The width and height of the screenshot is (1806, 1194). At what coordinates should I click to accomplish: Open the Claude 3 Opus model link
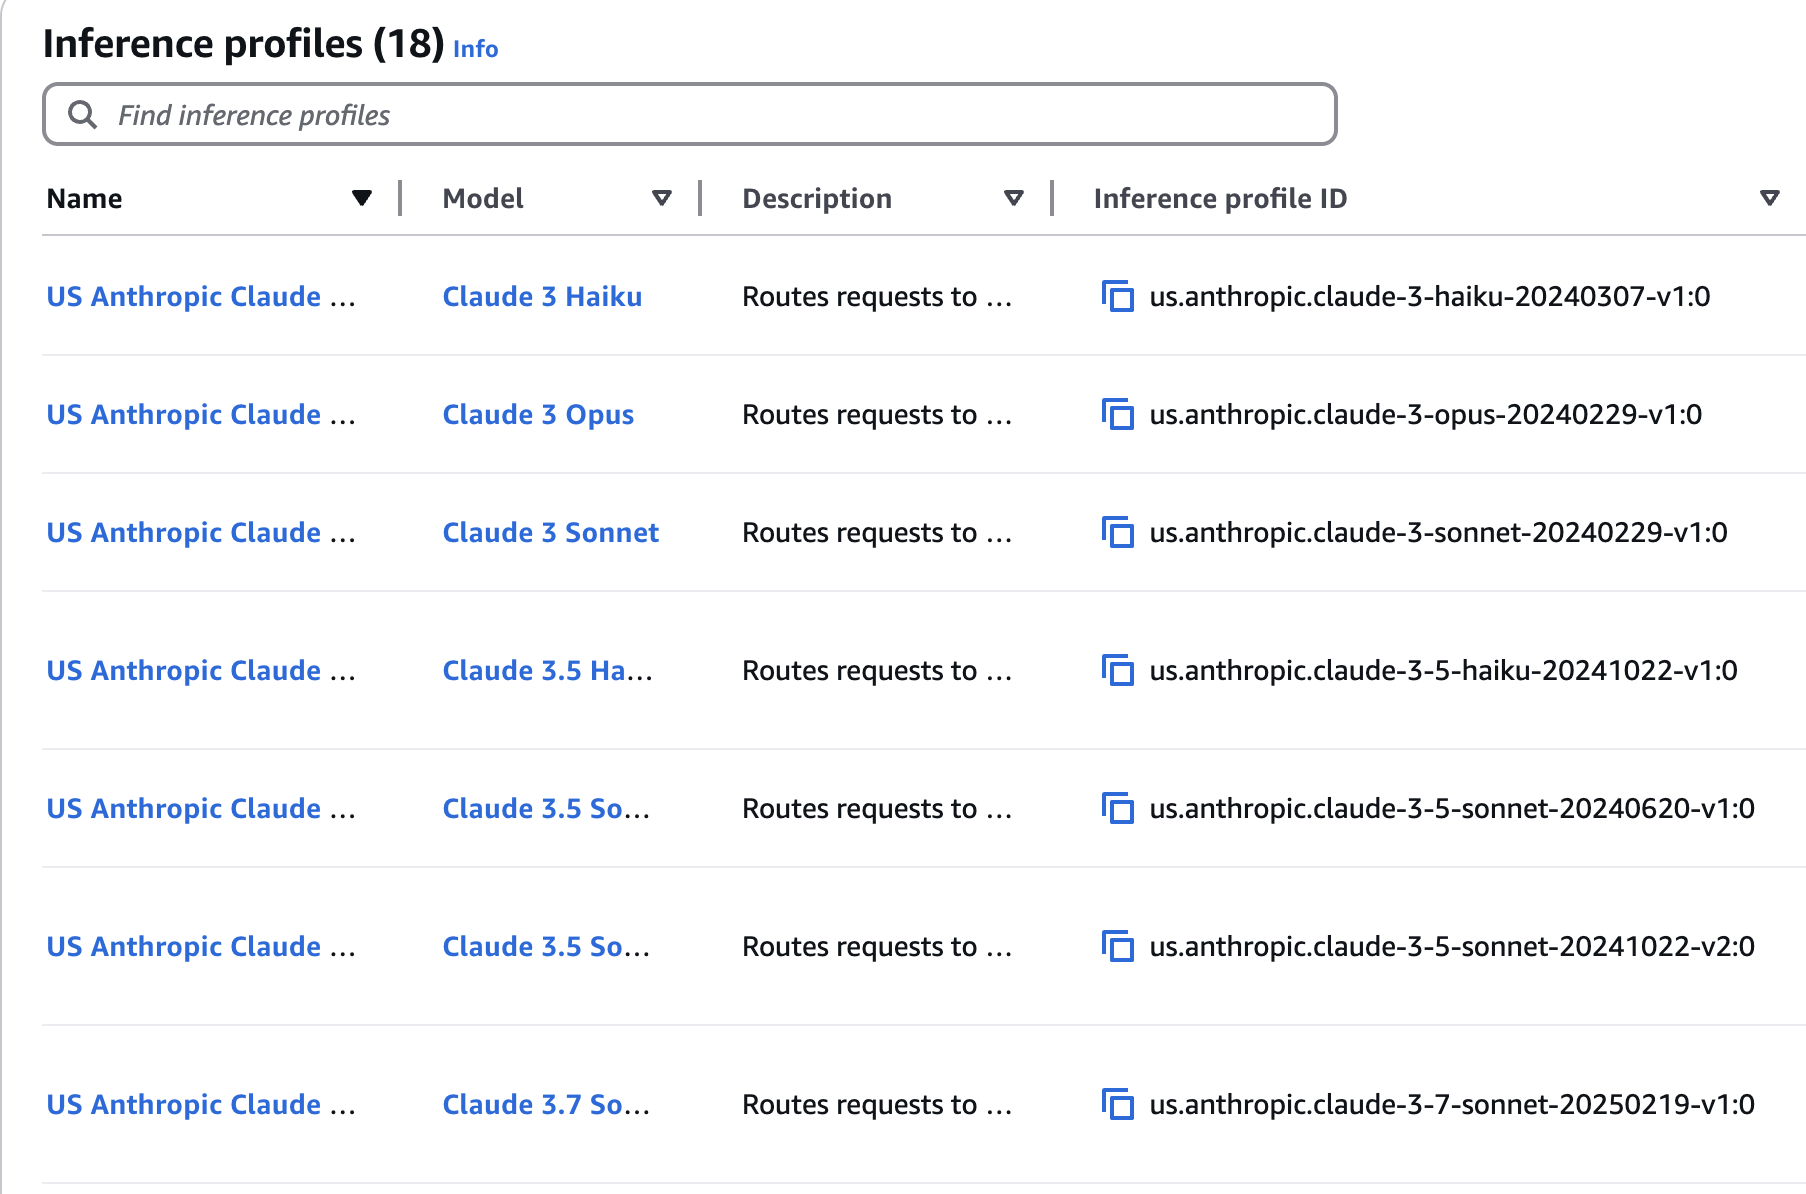[x=538, y=414]
